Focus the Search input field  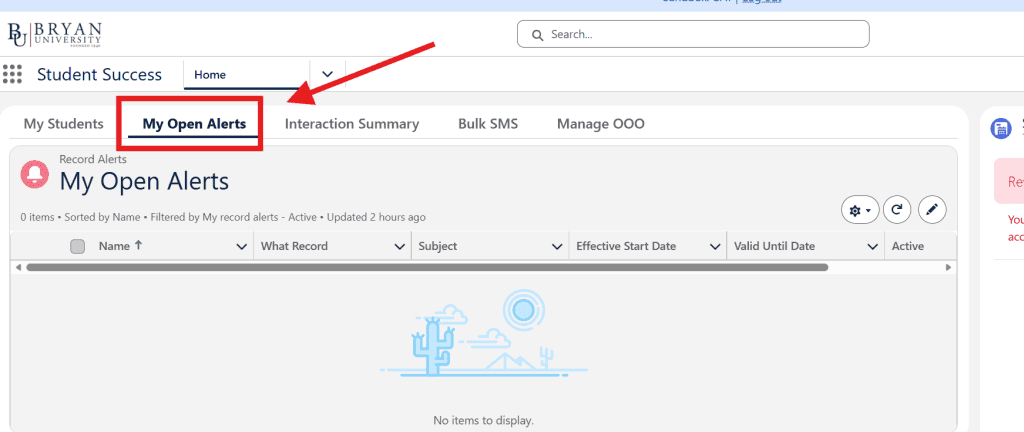pos(693,35)
